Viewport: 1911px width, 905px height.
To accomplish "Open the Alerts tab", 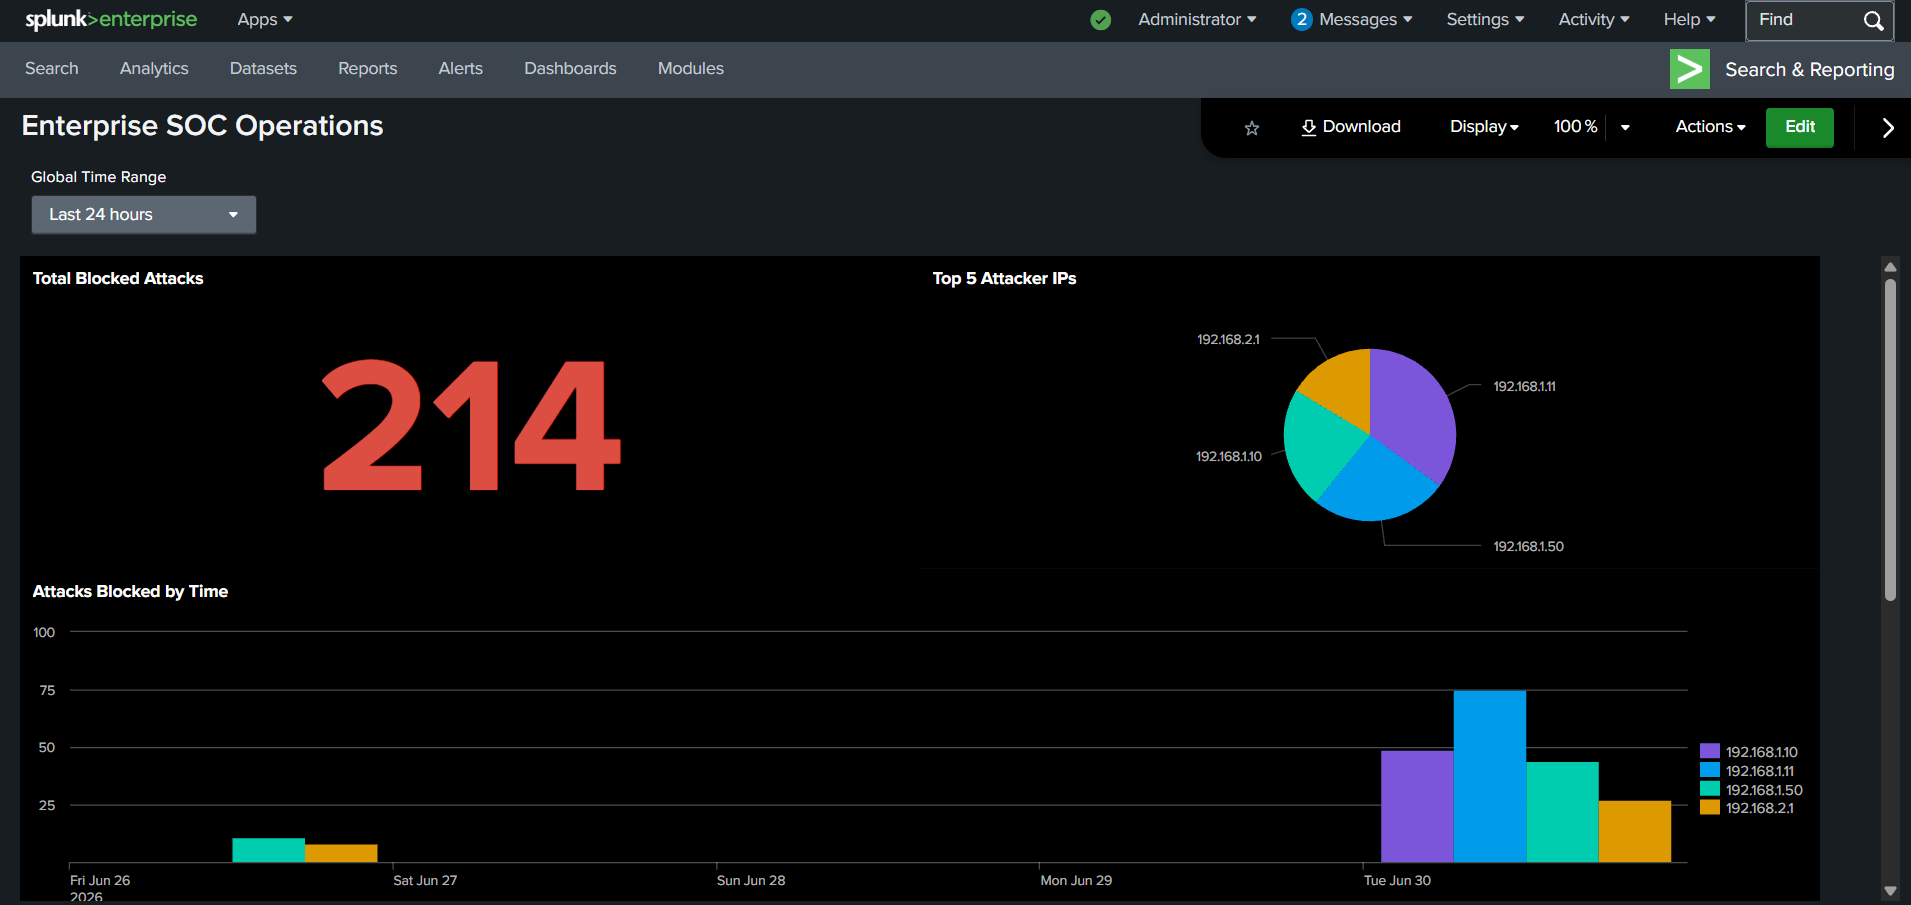I will 460,69.
